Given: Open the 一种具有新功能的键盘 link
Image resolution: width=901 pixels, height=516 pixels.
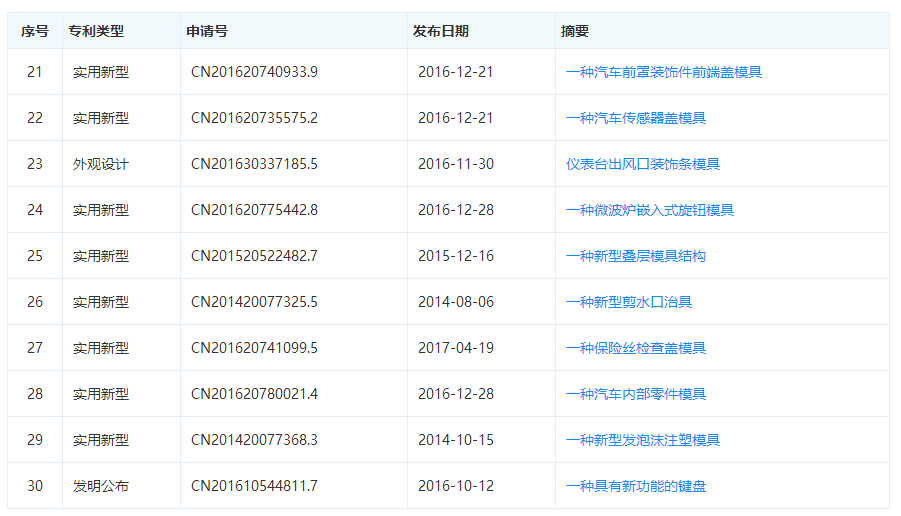Looking at the screenshot, I should pyautogui.click(x=636, y=486).
